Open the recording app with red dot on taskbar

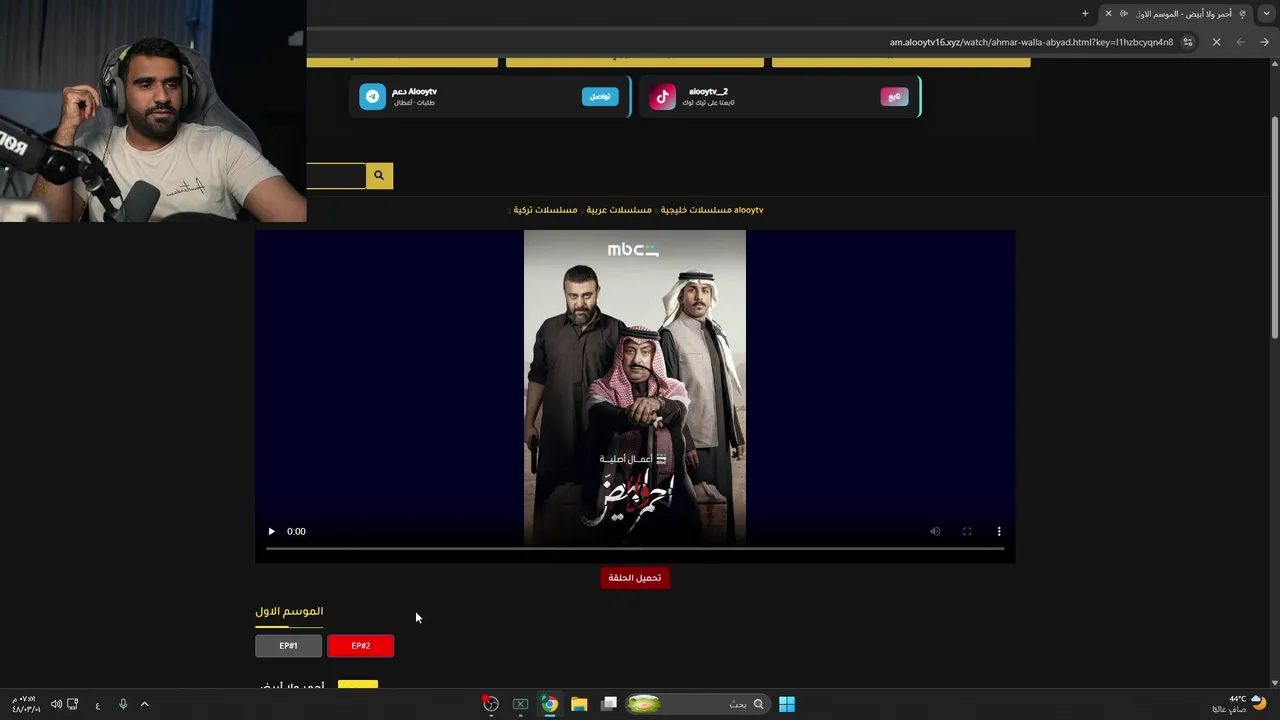[490, 704]
